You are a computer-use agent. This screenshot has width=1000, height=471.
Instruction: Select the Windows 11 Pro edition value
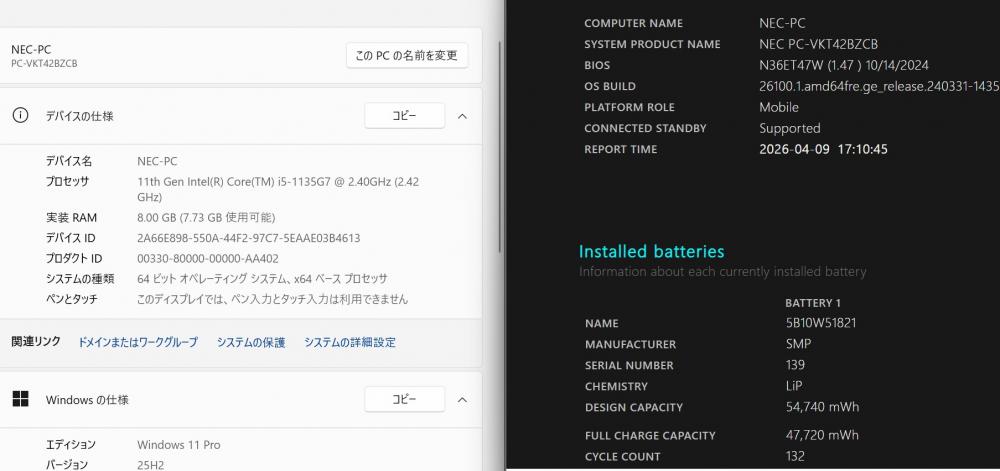pyautogui.click(x=179, y=444)
